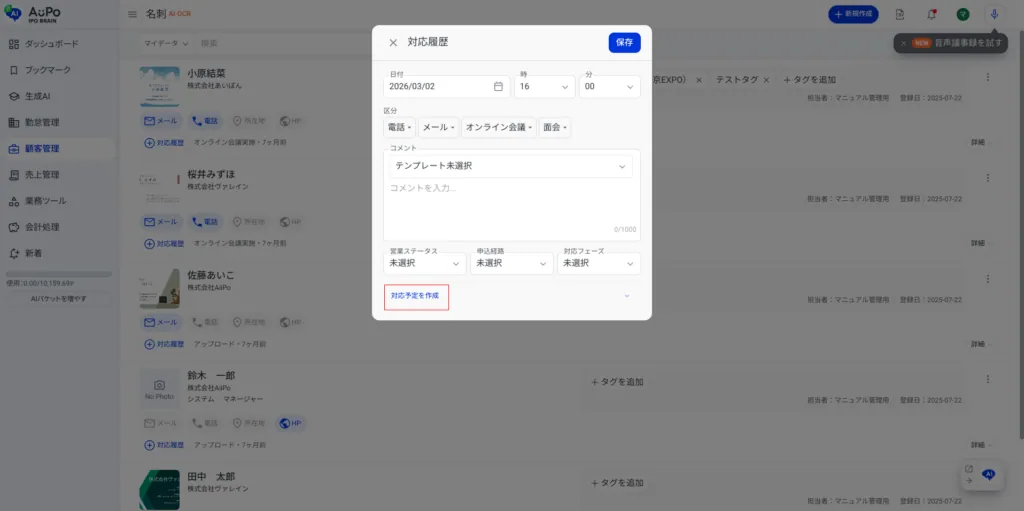The height and width of the screenshot is (511, 1024).
Task: Open the 対応フェーズ dropdown
Action: (599, 263)
